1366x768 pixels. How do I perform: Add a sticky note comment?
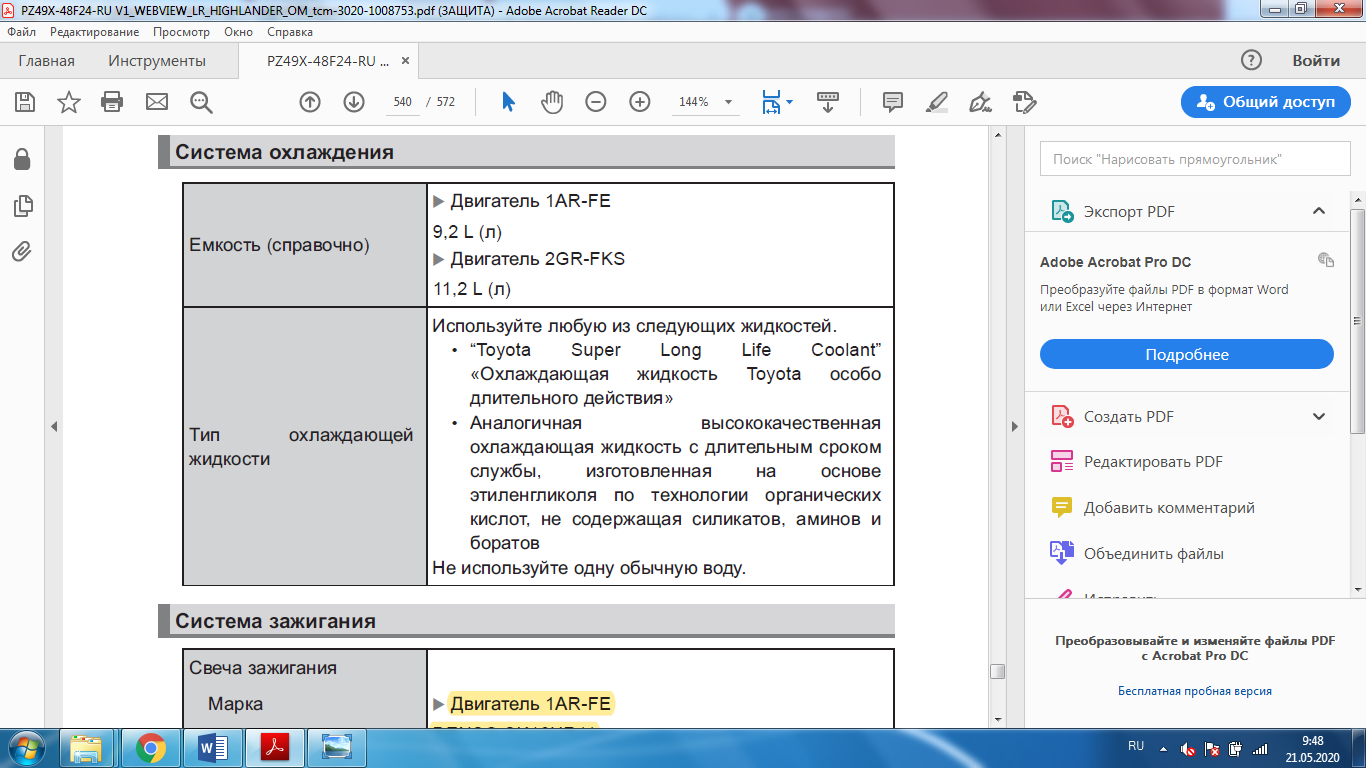[893, 102]
